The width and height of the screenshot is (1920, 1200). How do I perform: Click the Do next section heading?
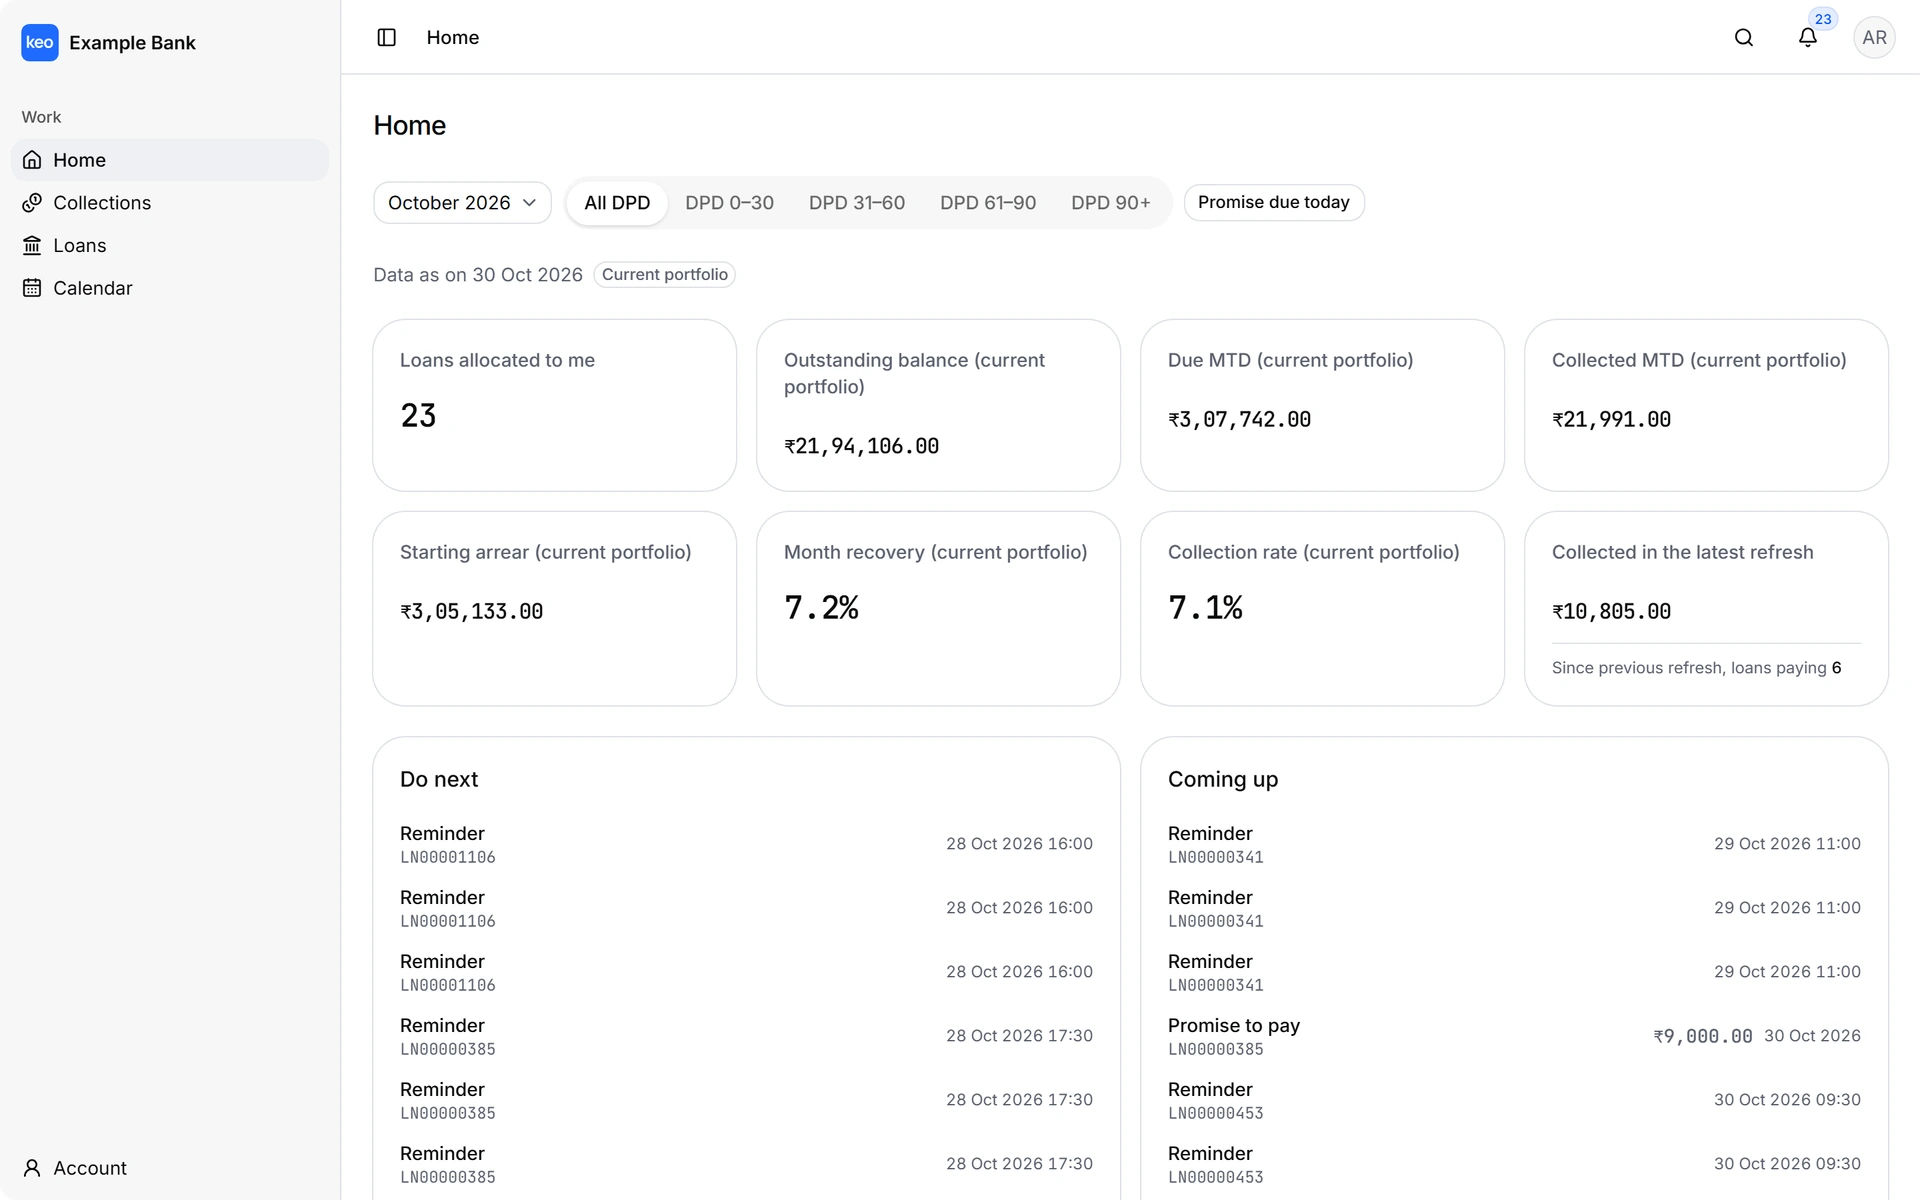(x=439, y=779)
